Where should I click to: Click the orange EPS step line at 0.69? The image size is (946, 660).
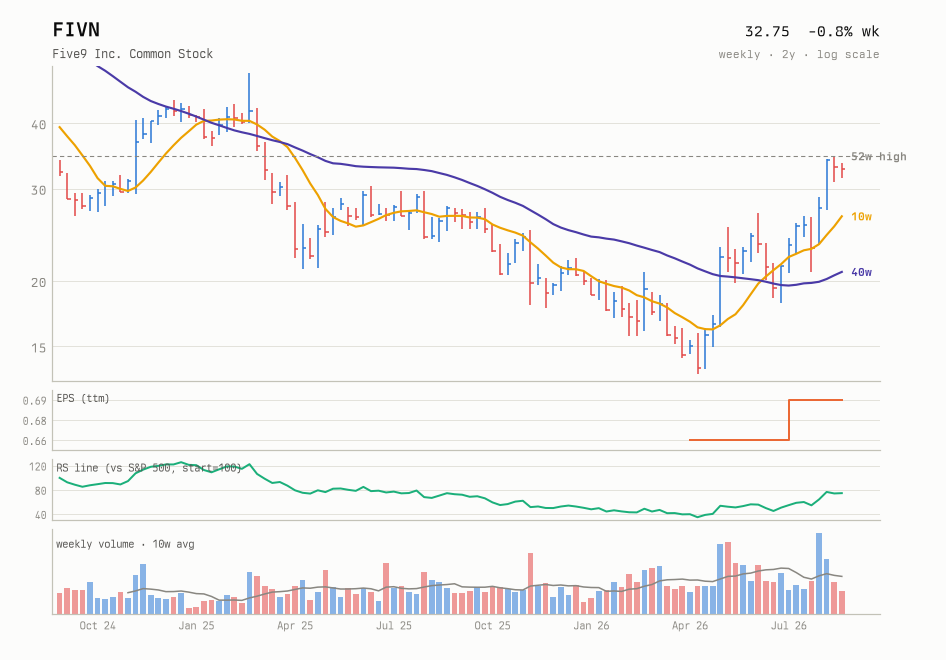[816, 400]
